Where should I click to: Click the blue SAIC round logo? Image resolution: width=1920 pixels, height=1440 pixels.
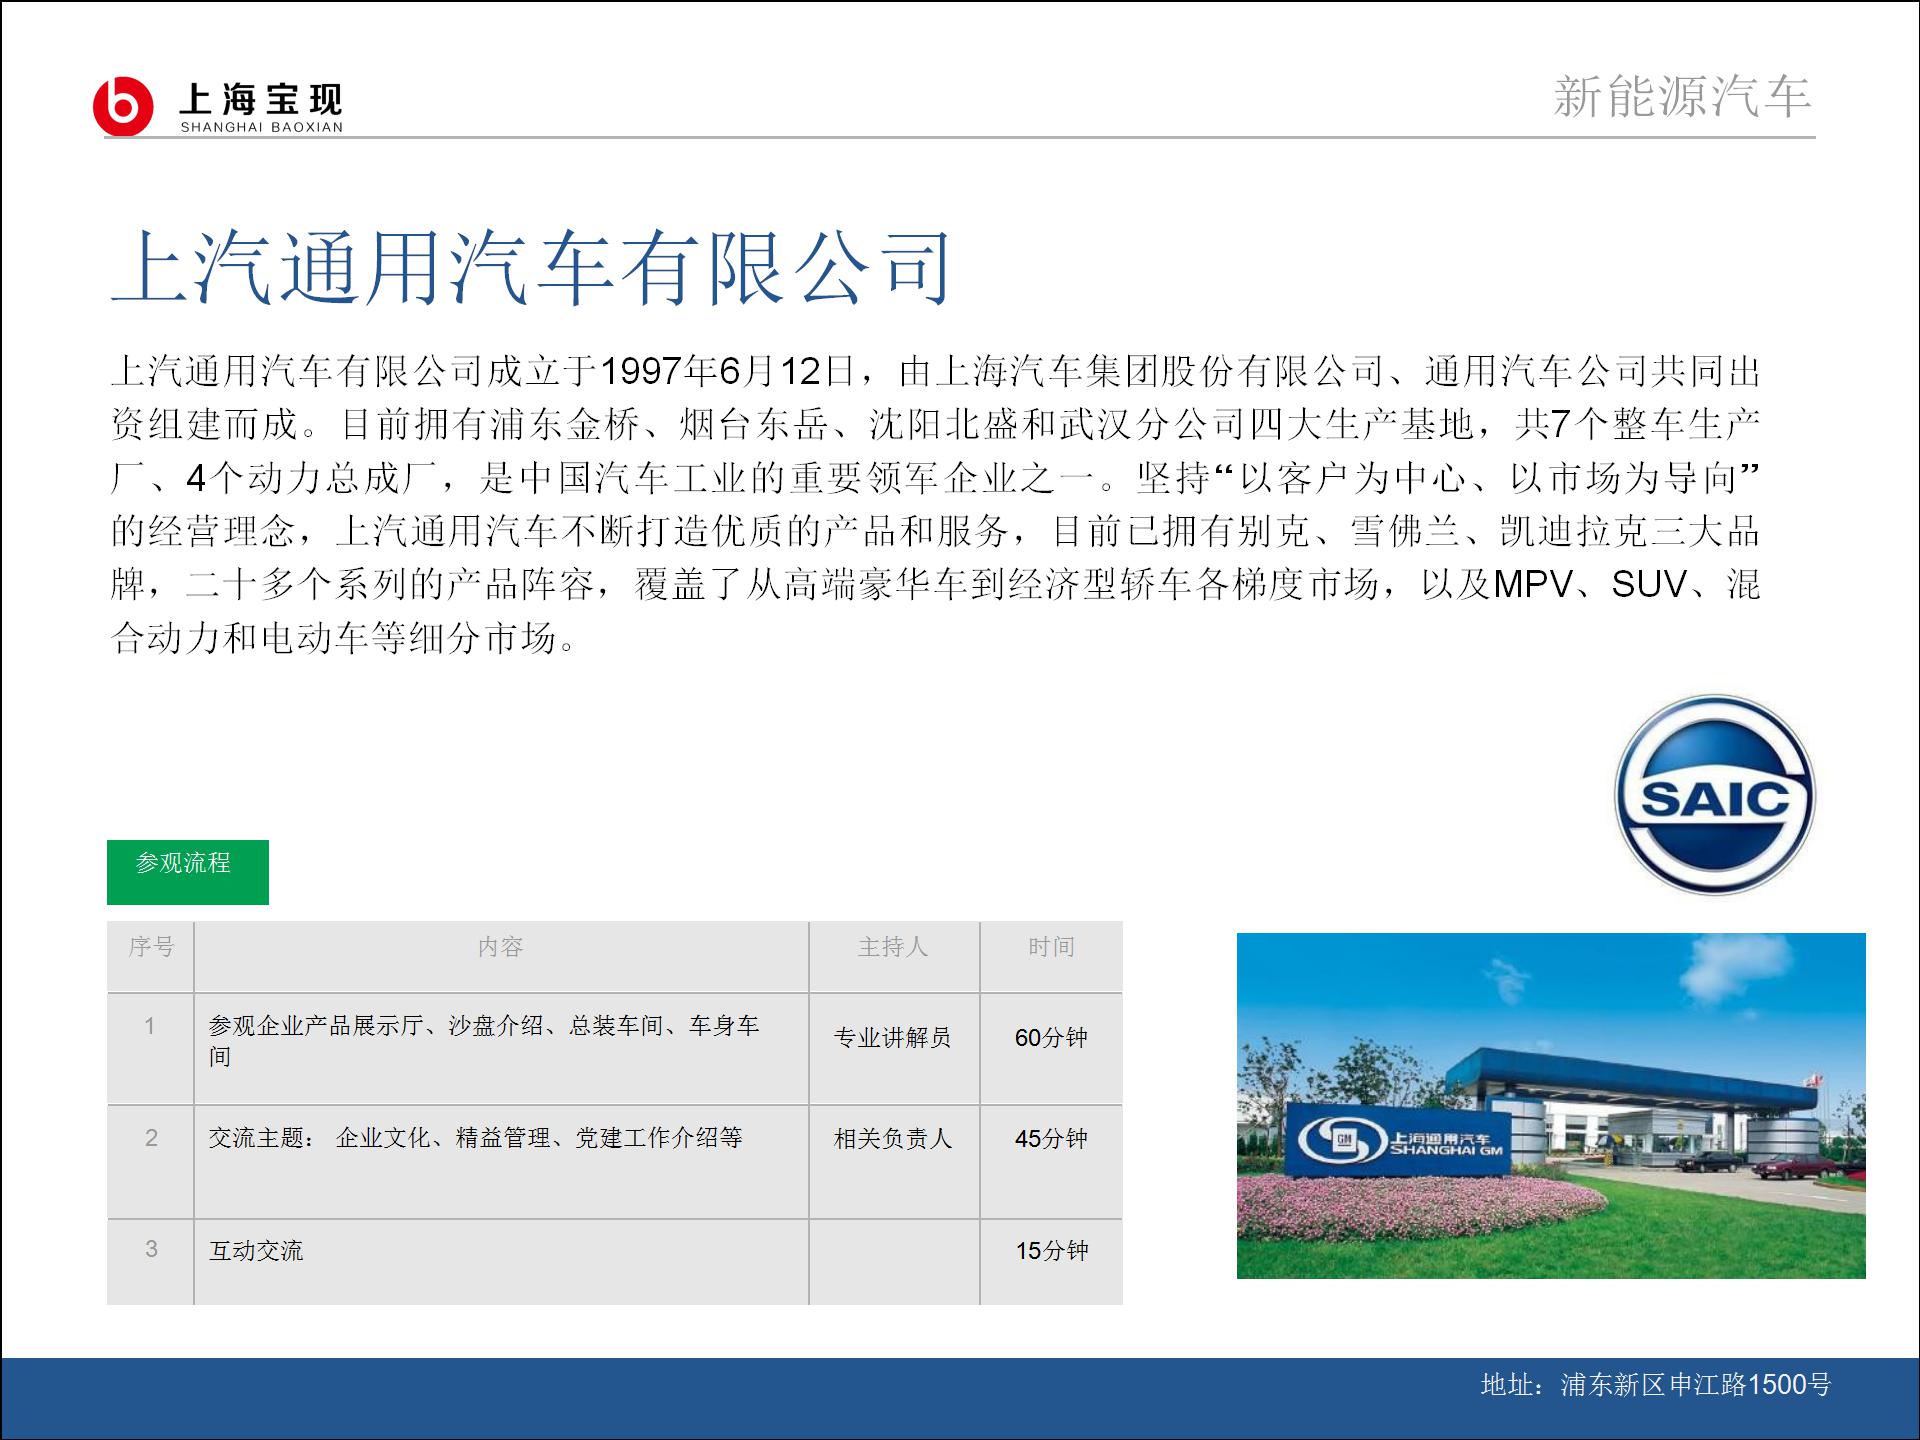coord(1715,795)
